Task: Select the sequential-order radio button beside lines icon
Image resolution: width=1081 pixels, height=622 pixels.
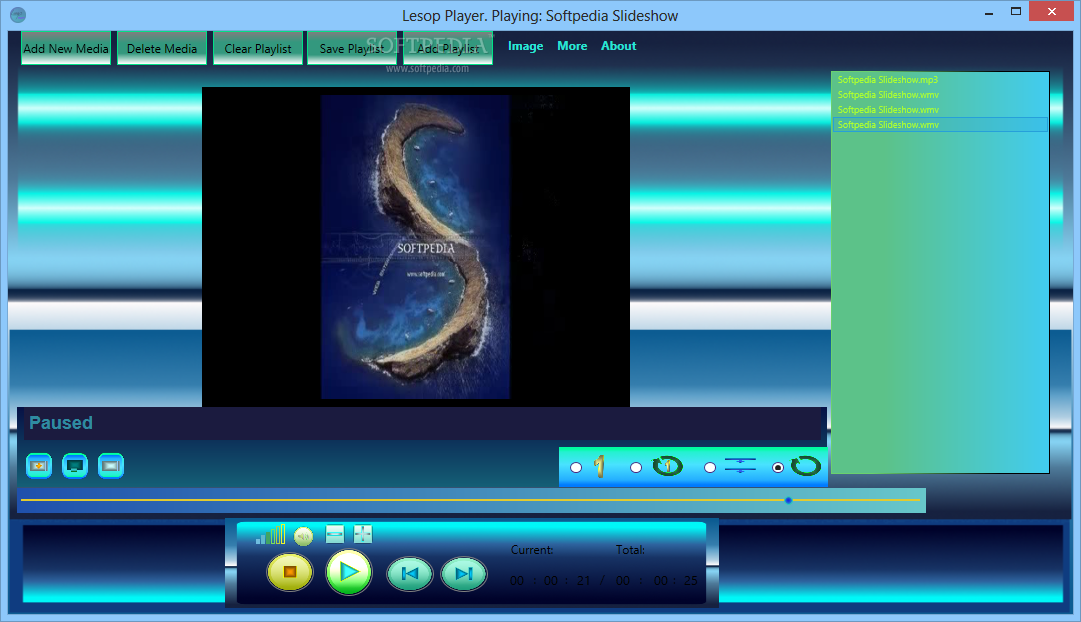Action: pyautogui.click(x=709, y=468)
